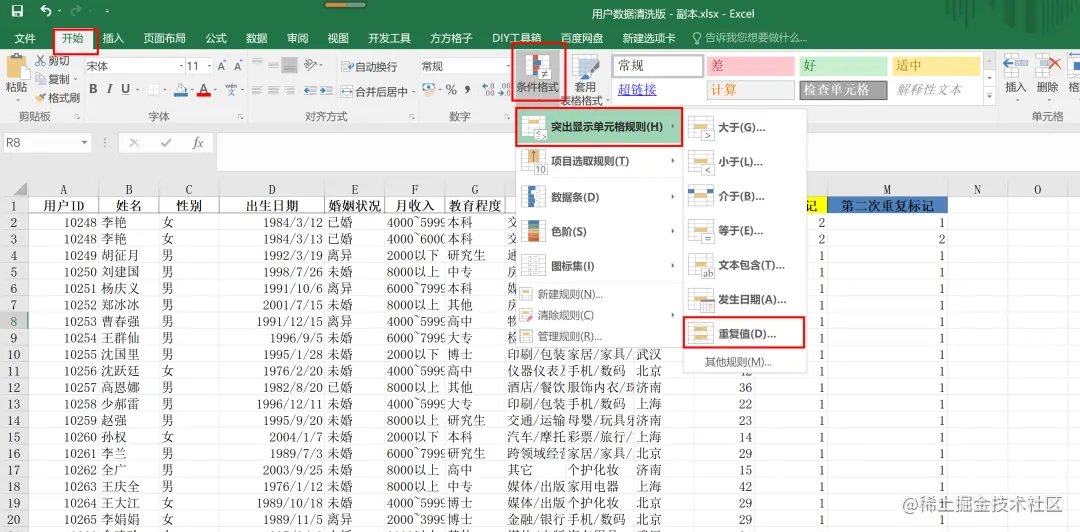Click the insert function fx button

pos(198,143)
